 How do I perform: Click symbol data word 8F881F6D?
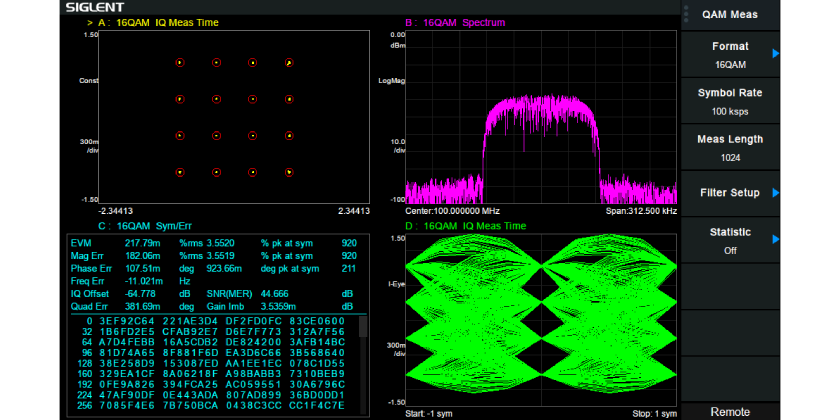coord(190,352)
